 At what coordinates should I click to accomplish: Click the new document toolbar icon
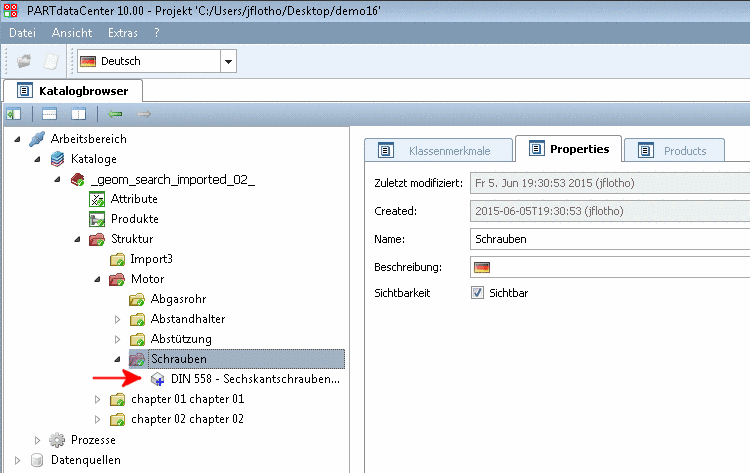(51, 61)
